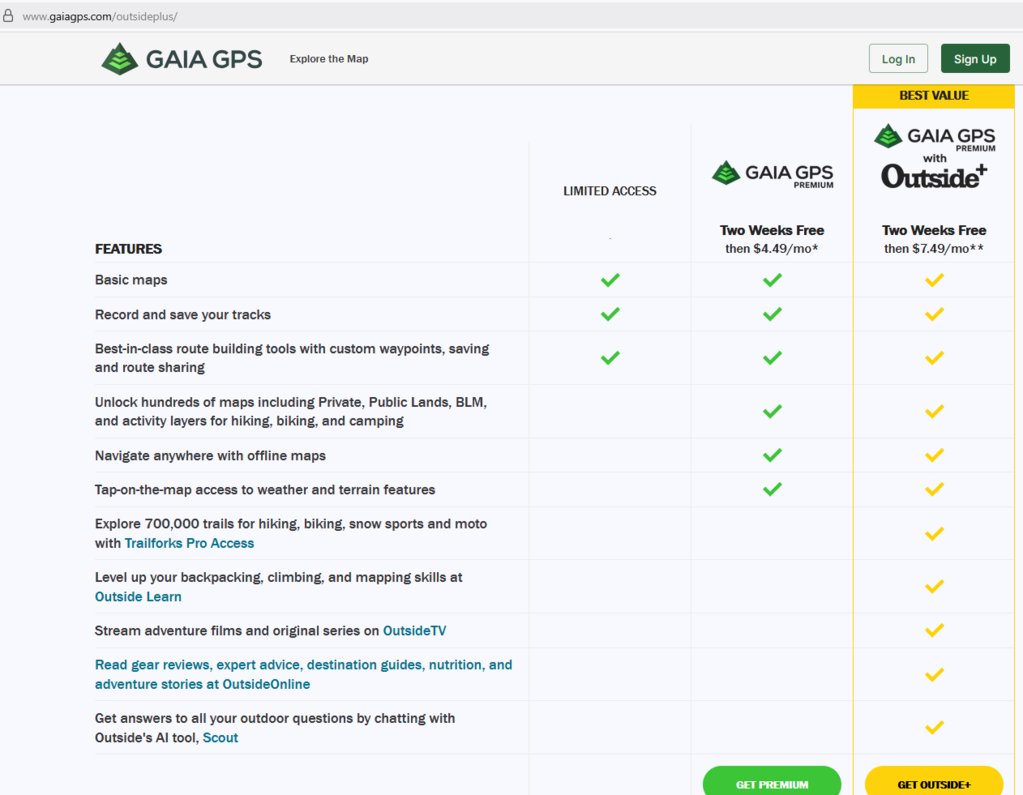Click the Gaia GPS logo in the header
The width and height of the screenshot is (1023, 795).
(182, 59)
